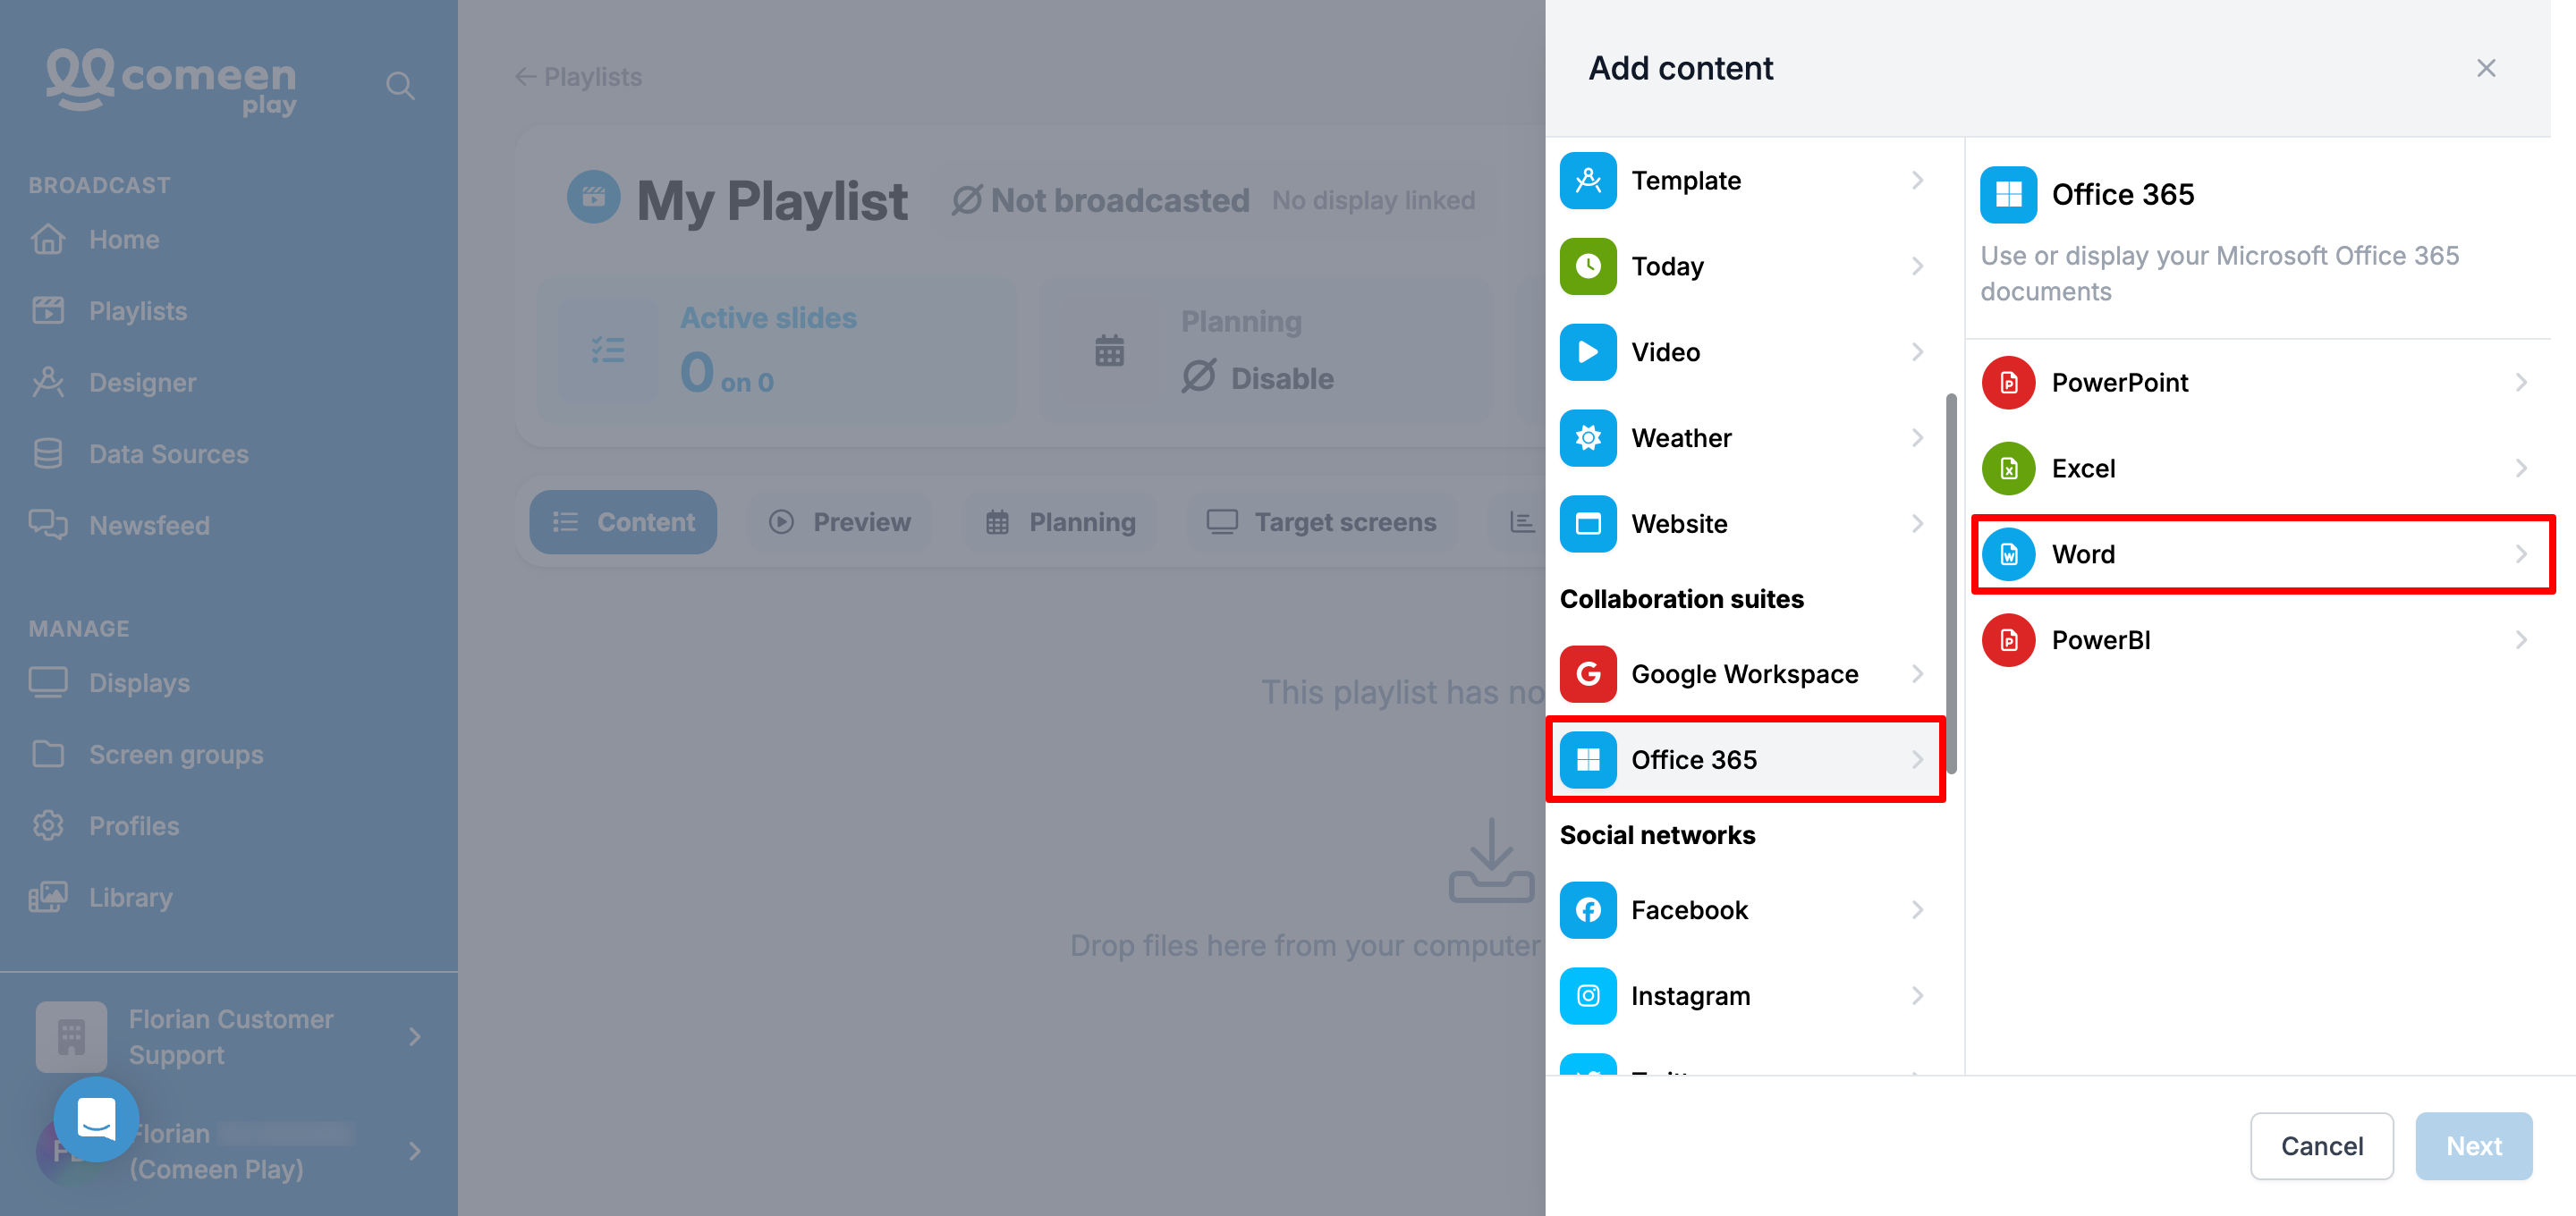This screenshot has width=2576, height=1216.
Task: Click the Not broadcasted status
Action: click(x=1100, y=200)
